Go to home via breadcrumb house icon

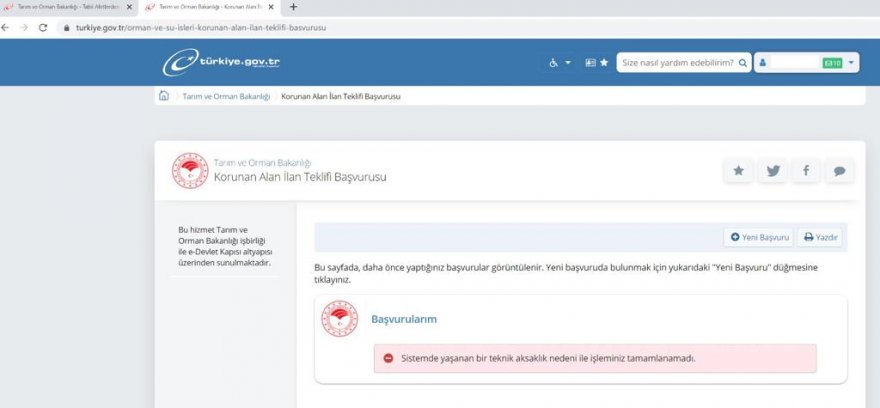pos(164,97)
